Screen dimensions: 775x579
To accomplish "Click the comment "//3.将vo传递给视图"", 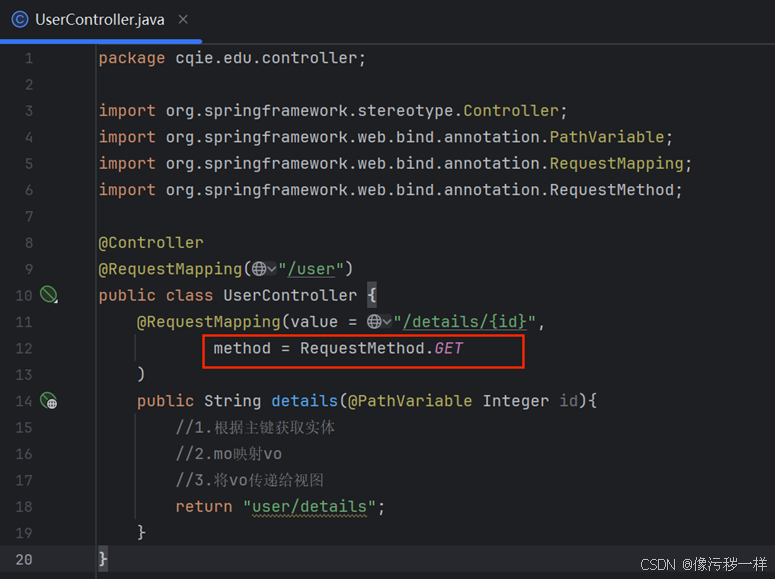I will 250,480.
